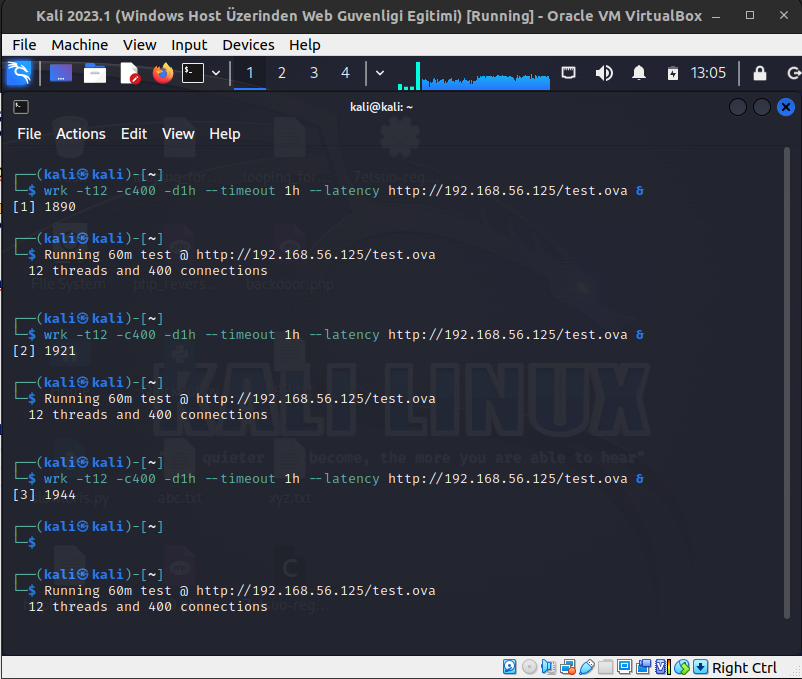Switch to workspace 1

(x=250, y=73)
